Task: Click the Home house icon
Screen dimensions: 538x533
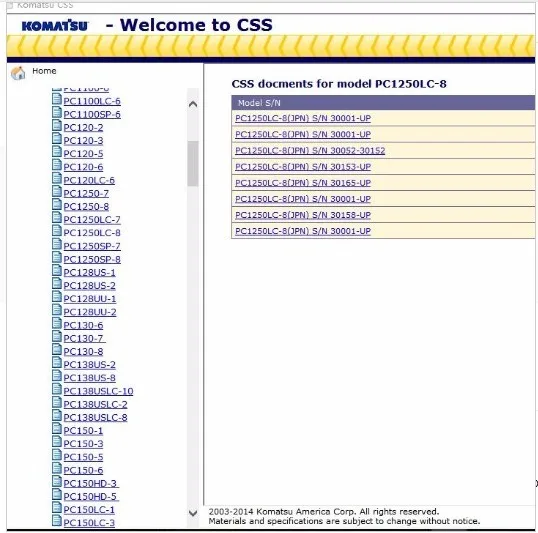Action: [18, 73]
